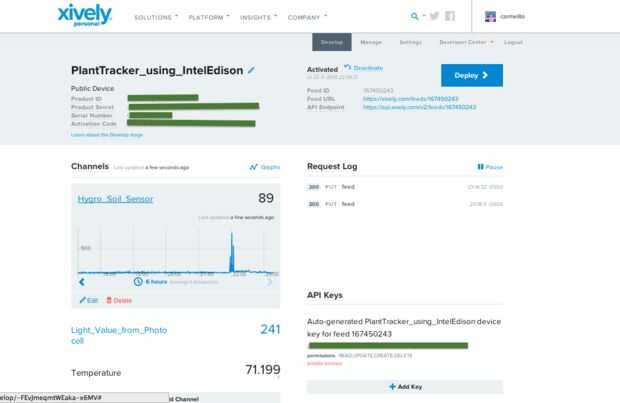Expand the Temperature channel

[x=96, y=373]
